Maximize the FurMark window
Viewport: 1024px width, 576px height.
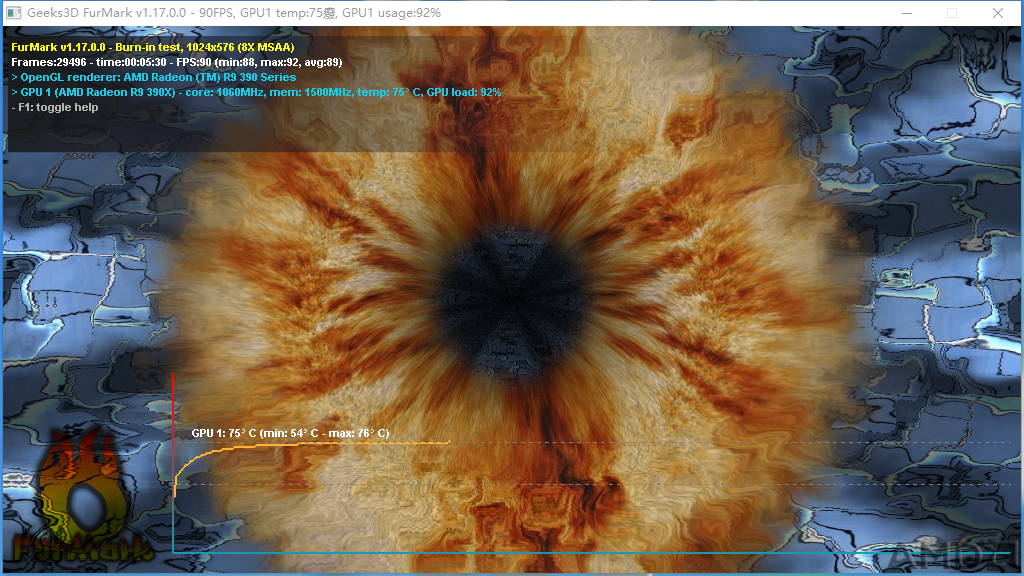[x=952, y=13]
